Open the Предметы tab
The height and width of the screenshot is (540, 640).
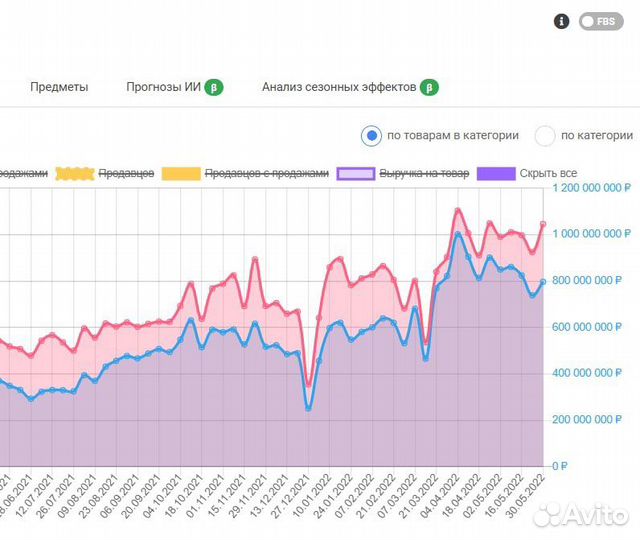point(59,87)
